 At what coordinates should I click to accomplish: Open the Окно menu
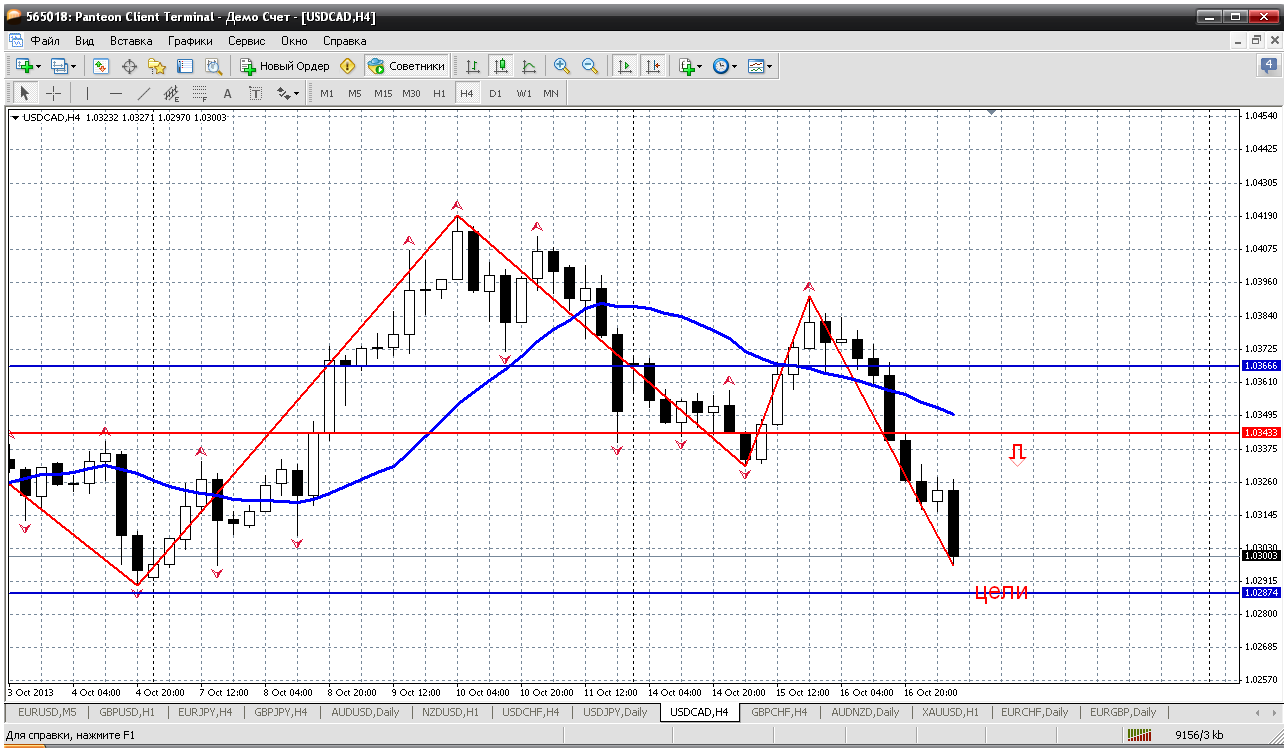coord(294,41)
